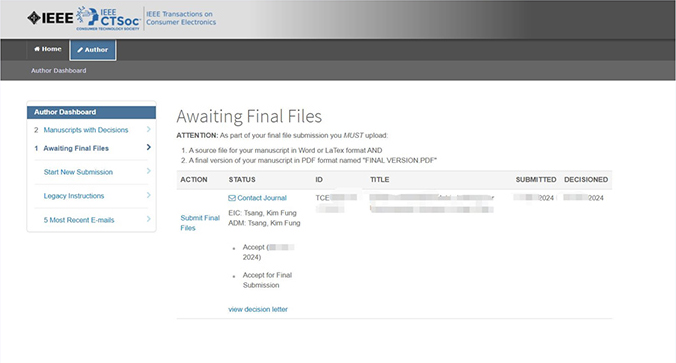Click the Contact Journal link
The width and height of the screenshot is (676, 363).
[x=262, y=198]
